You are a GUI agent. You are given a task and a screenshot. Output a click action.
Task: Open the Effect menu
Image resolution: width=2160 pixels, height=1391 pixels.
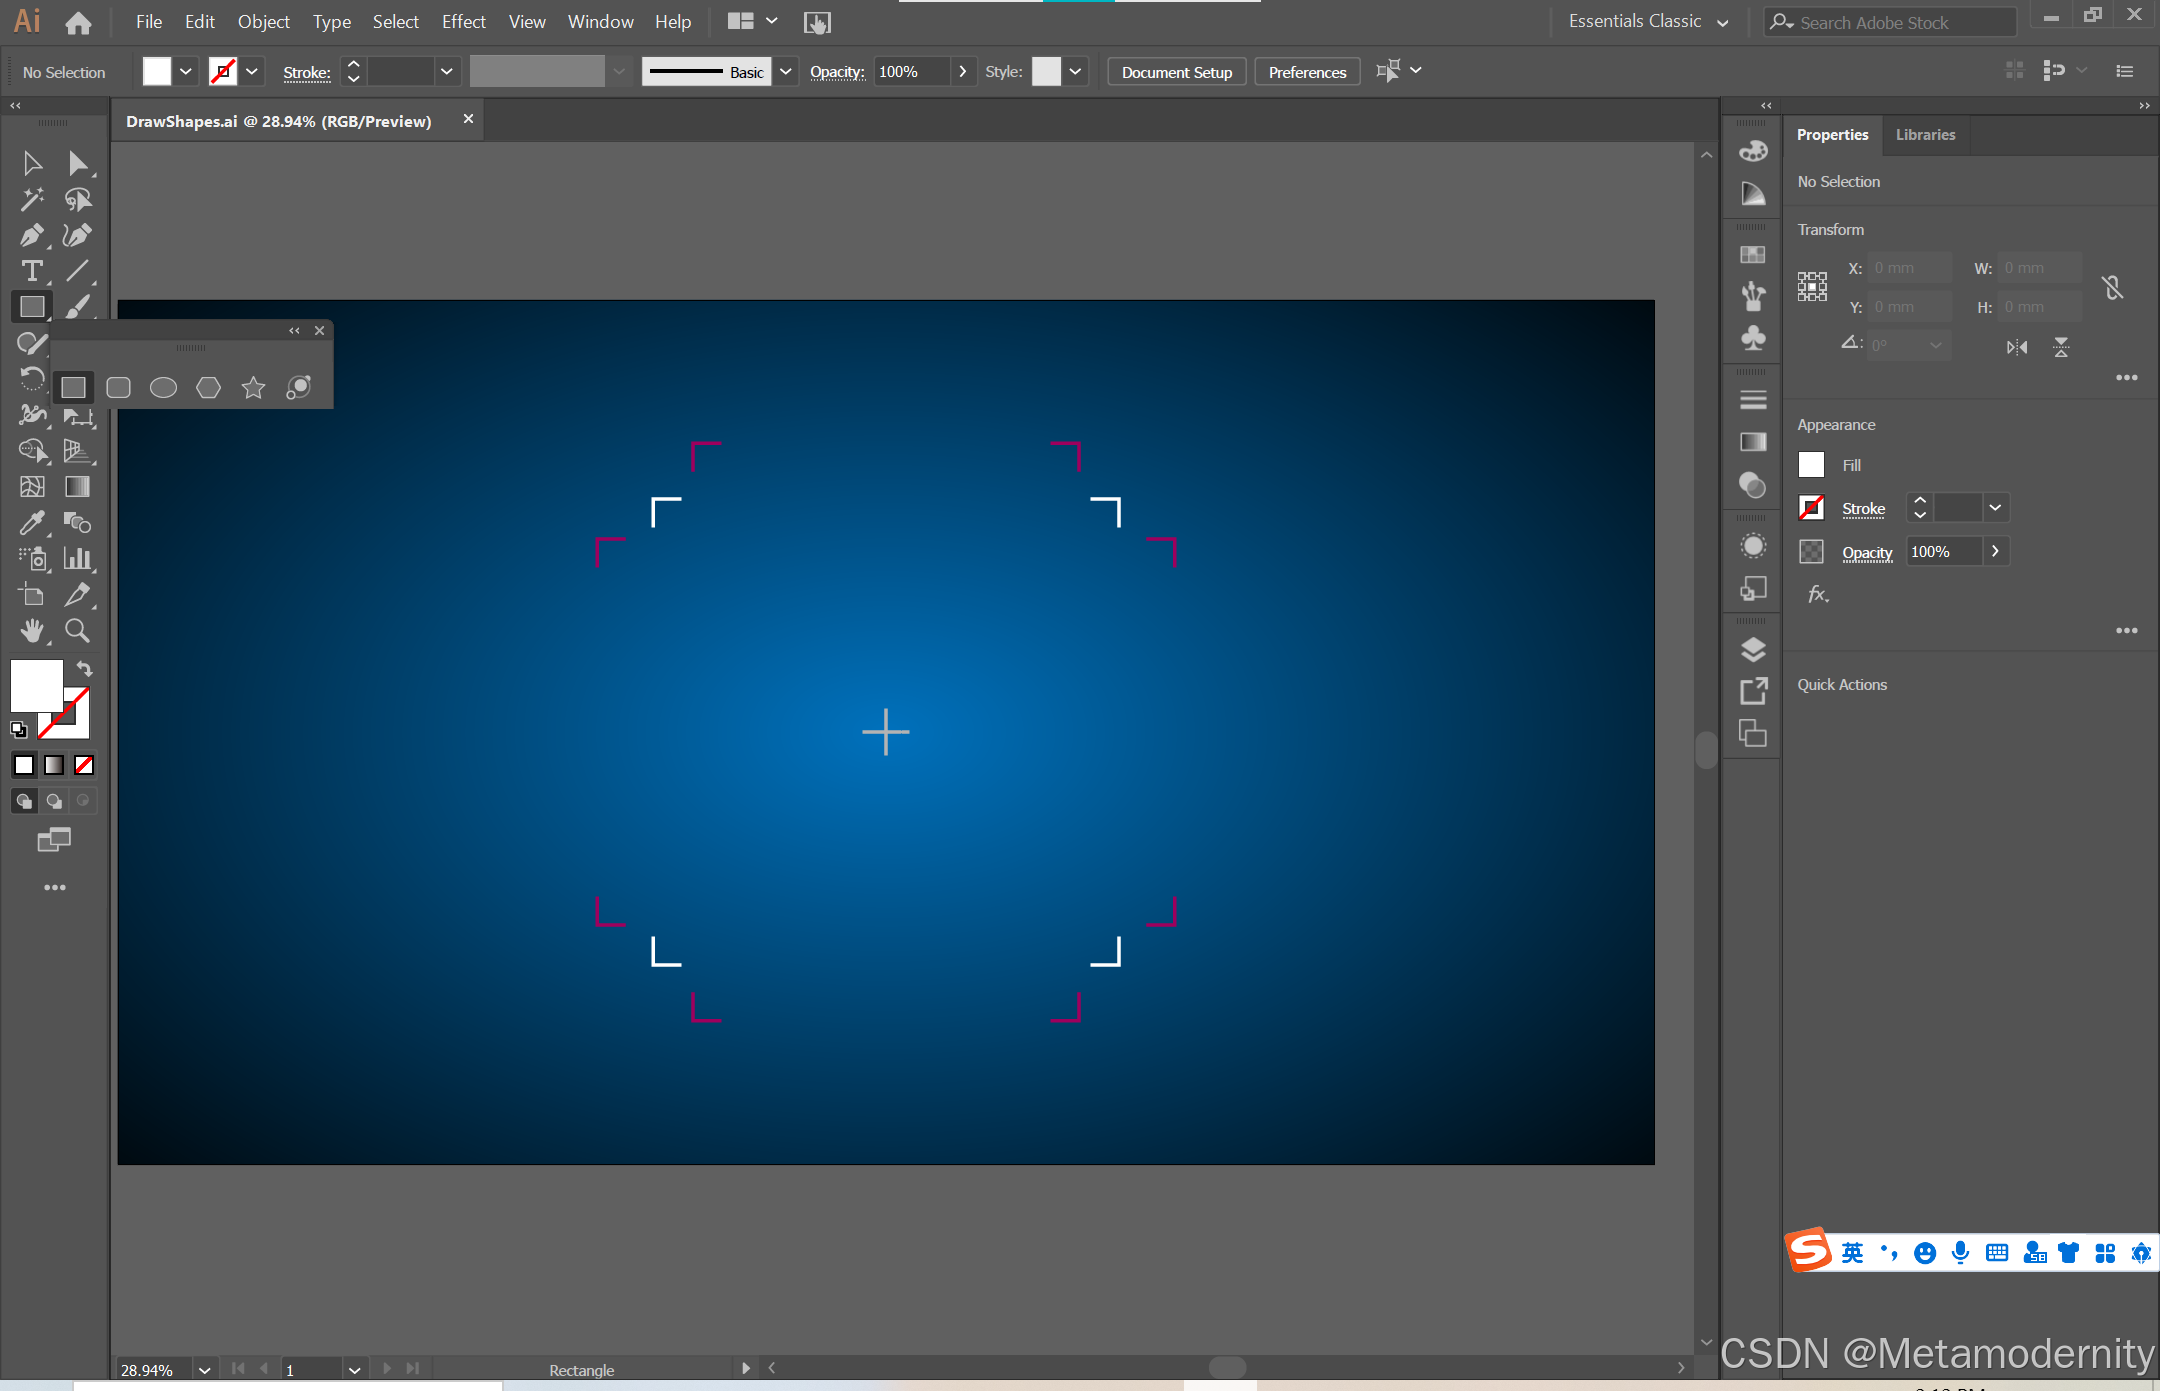point(463,21)
